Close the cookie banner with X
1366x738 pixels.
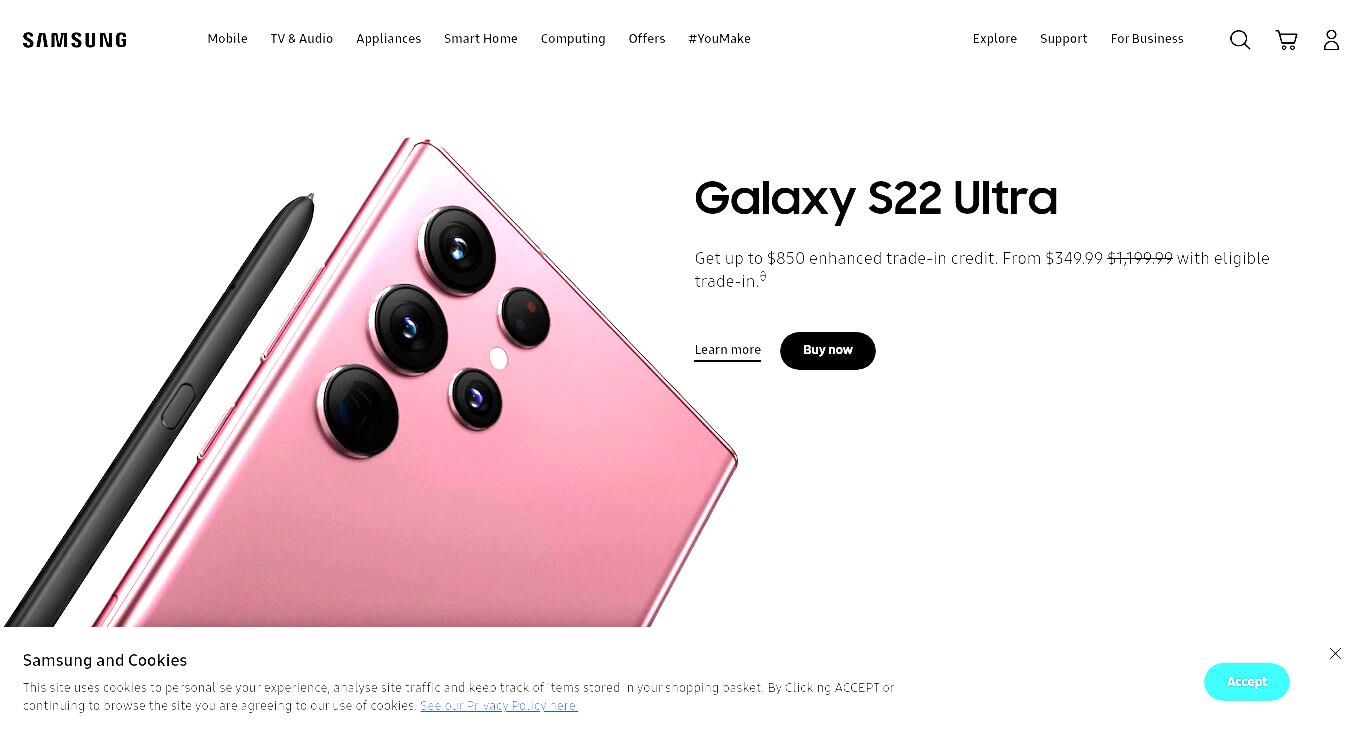click(1335, 653)
